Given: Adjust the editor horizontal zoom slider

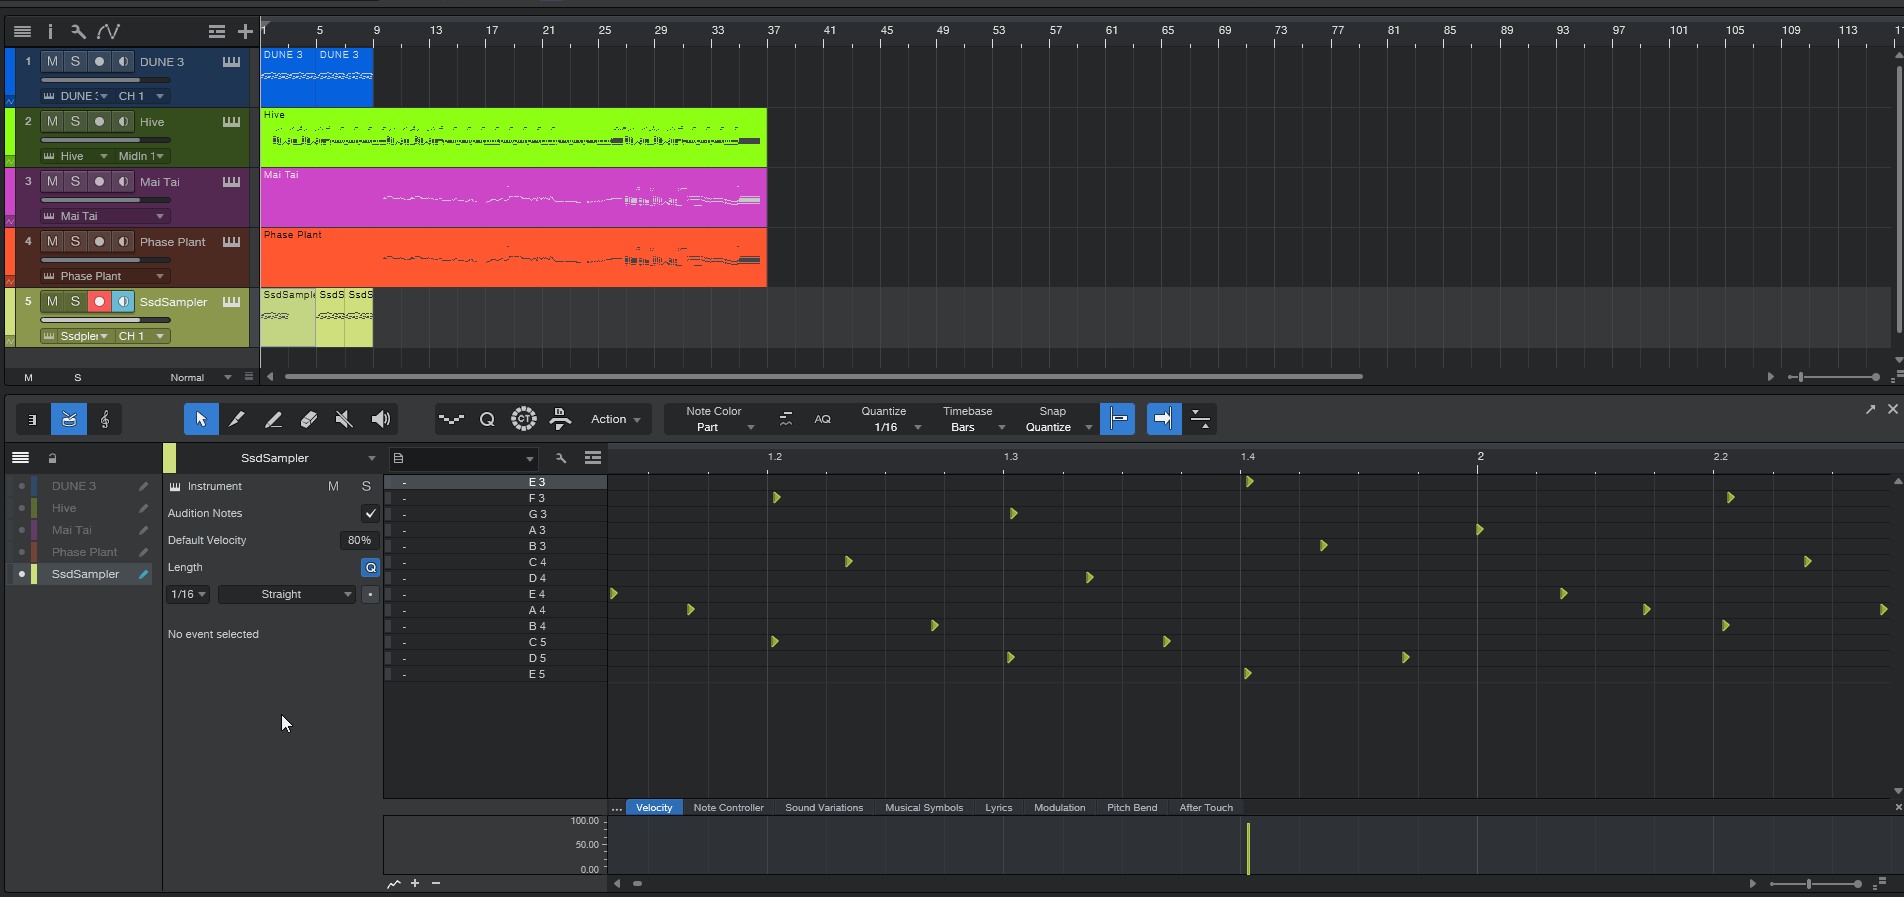Looking at the screenshot, I should pos(1816,884).
